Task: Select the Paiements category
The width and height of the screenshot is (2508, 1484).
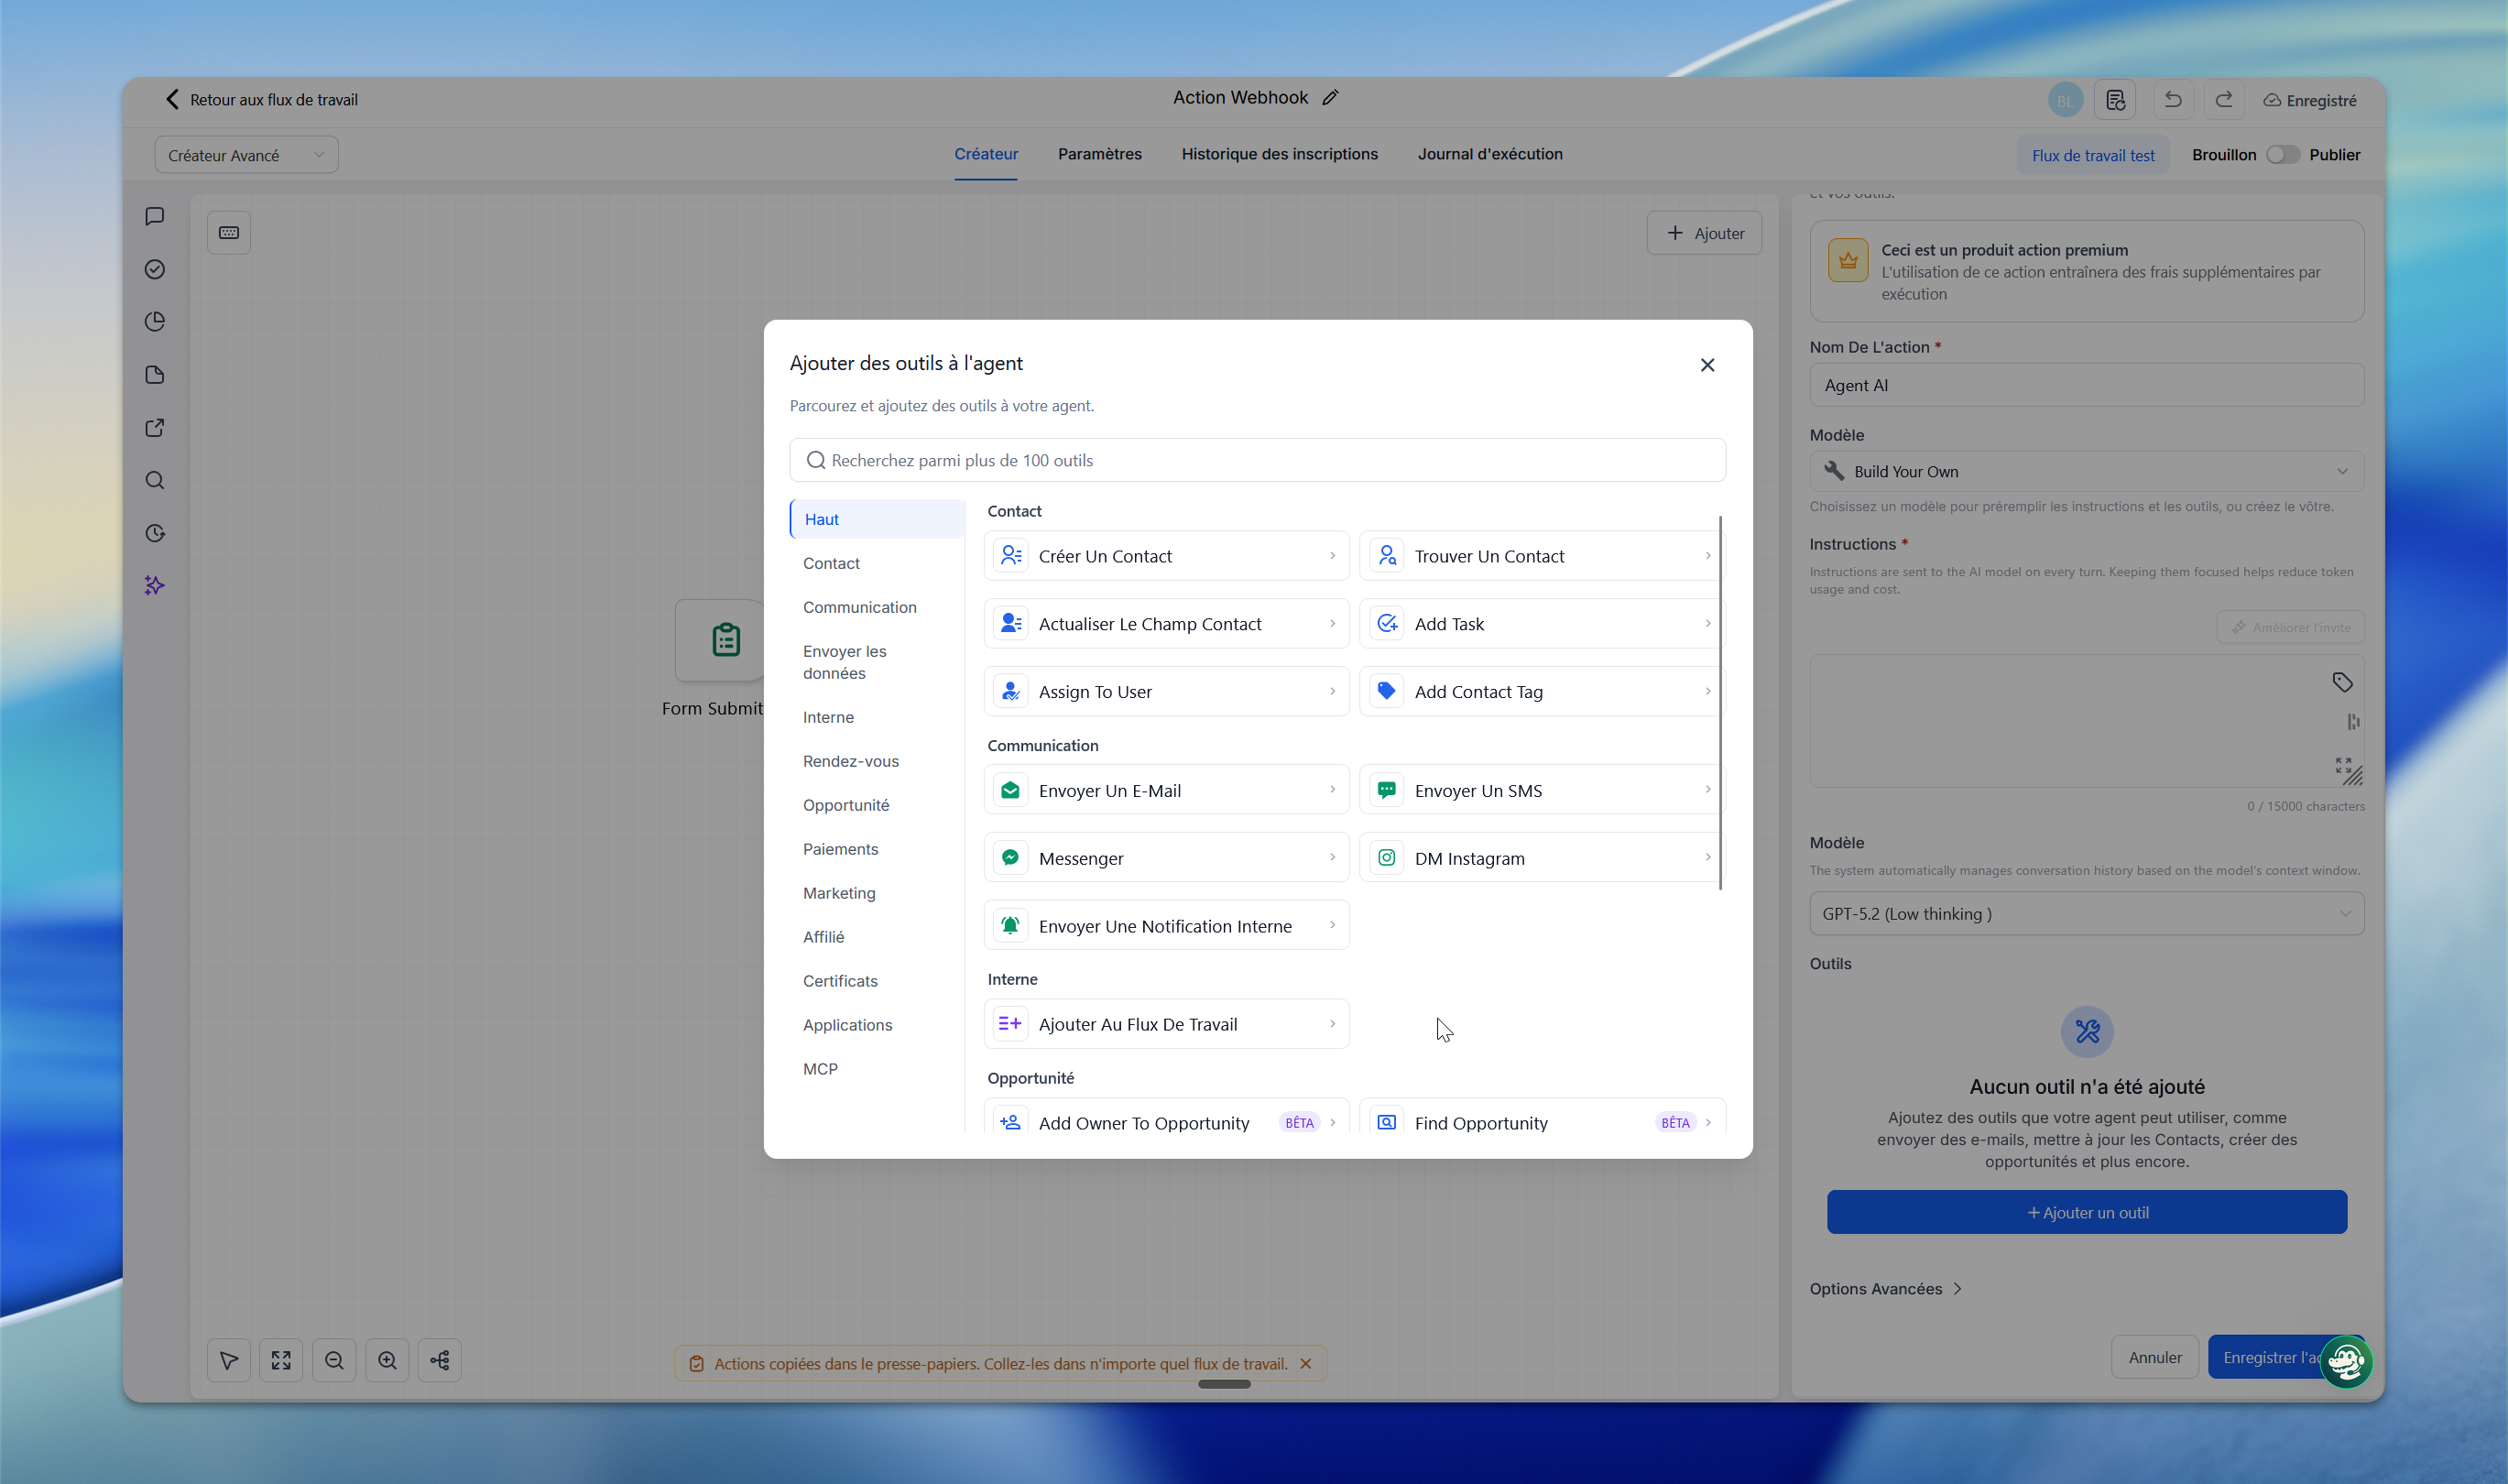Action: pos(841,849)
